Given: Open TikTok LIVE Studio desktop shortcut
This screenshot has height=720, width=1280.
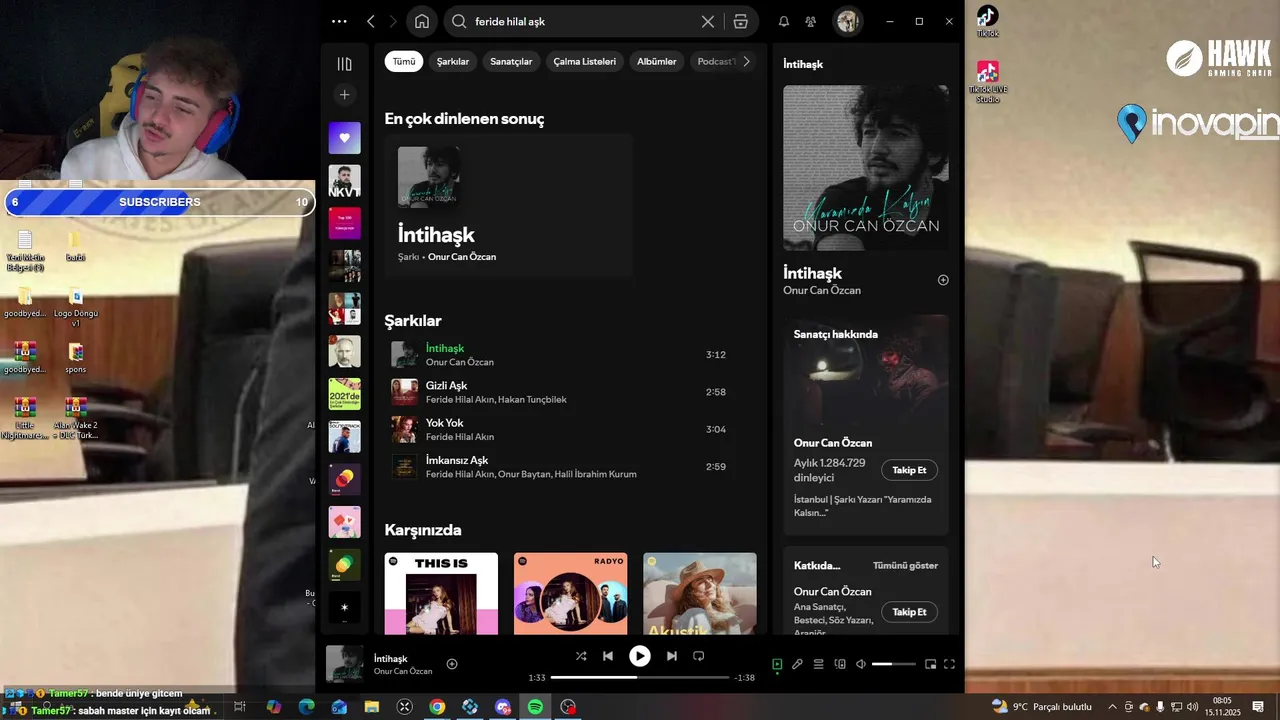Looking at the screenshot, I should (988, 81).
